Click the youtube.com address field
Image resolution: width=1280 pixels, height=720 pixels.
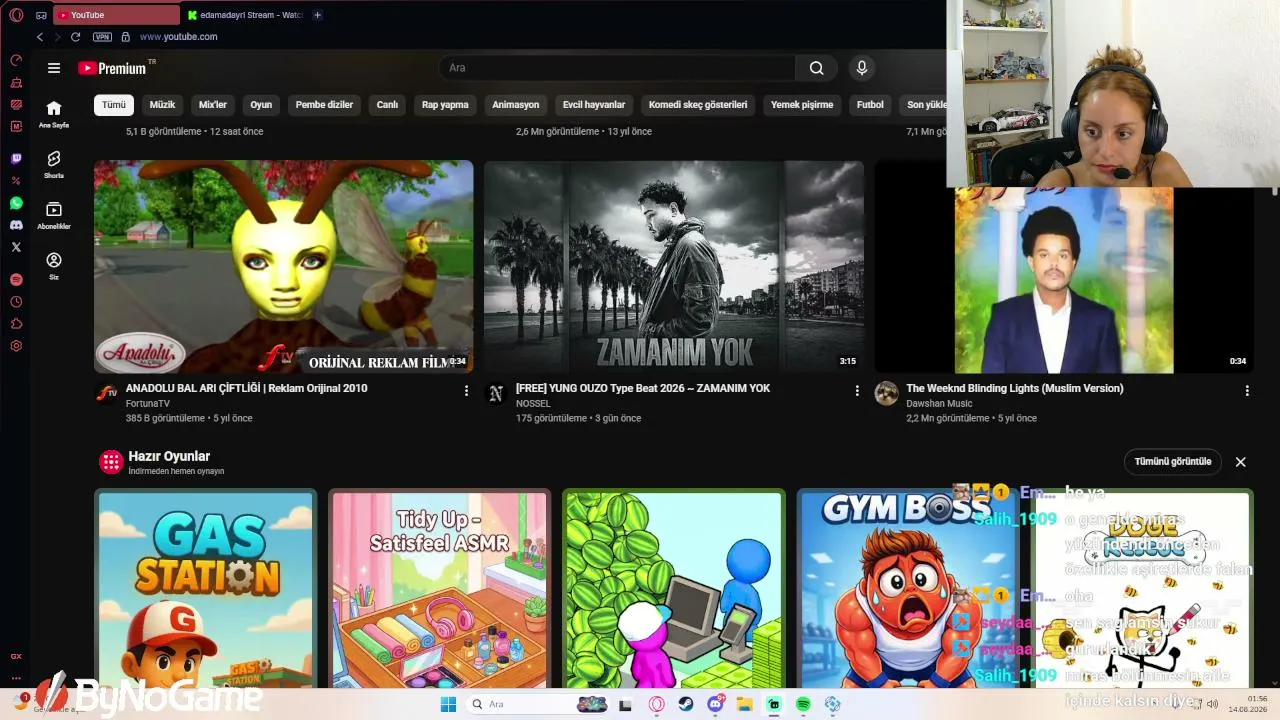[178, 37]
